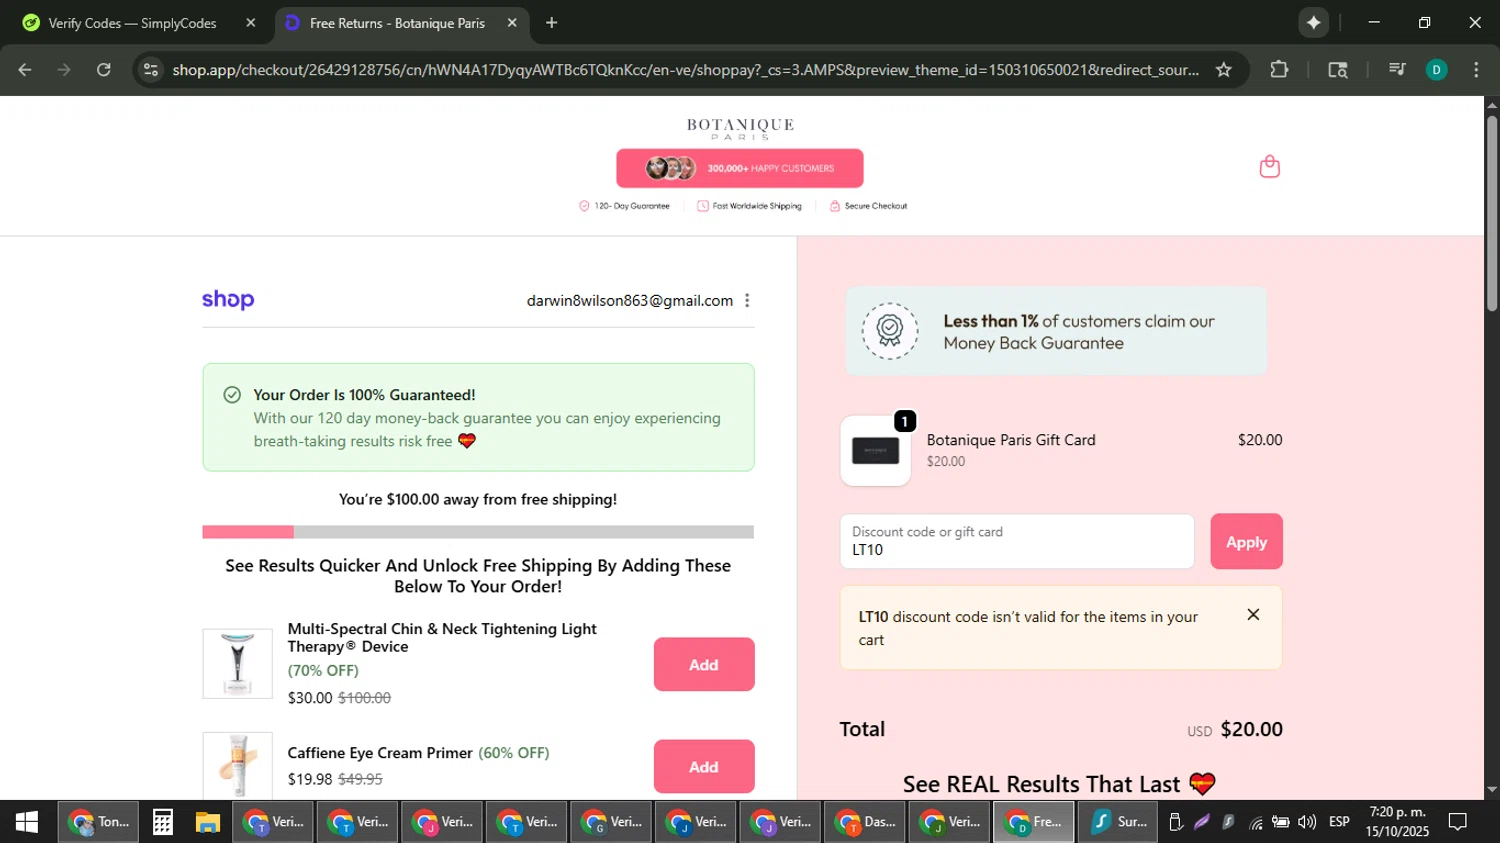Switch the ESP input language
Viewport: 1500px width, 843px height.
coord(1339,822)
